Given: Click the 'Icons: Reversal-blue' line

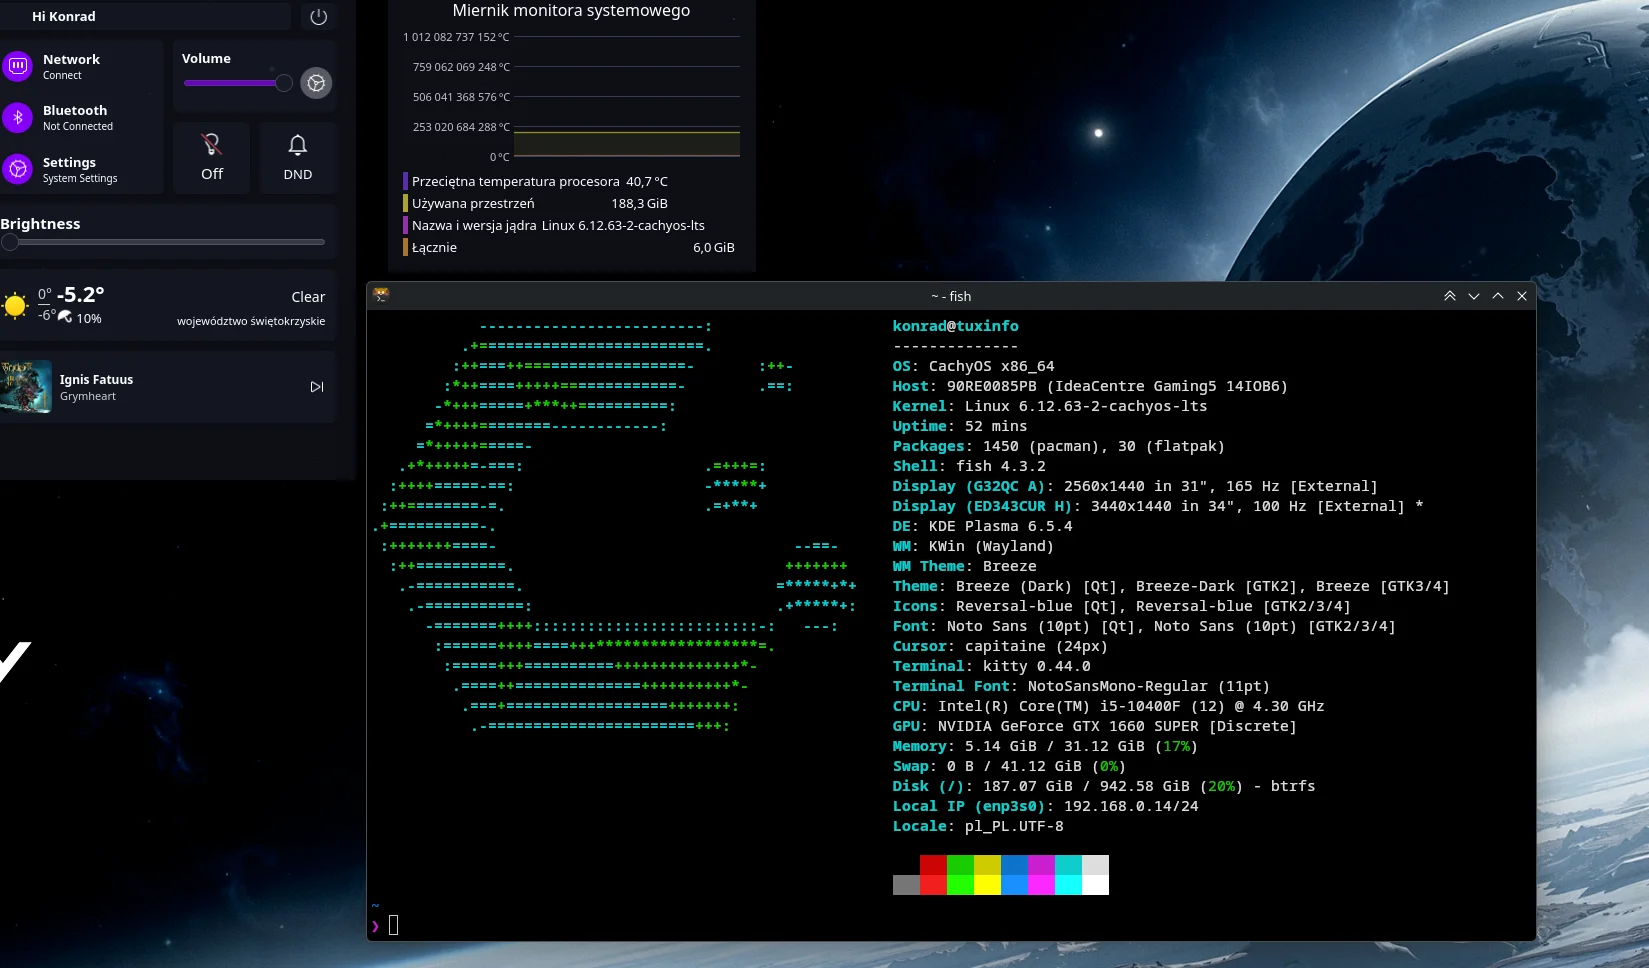Looking at the screenshot, I should (1121, 606).
